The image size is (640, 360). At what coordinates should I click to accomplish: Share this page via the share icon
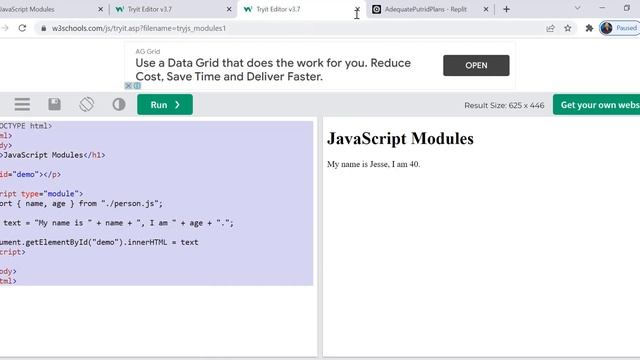pyautogui.click(x=550, y=28)
